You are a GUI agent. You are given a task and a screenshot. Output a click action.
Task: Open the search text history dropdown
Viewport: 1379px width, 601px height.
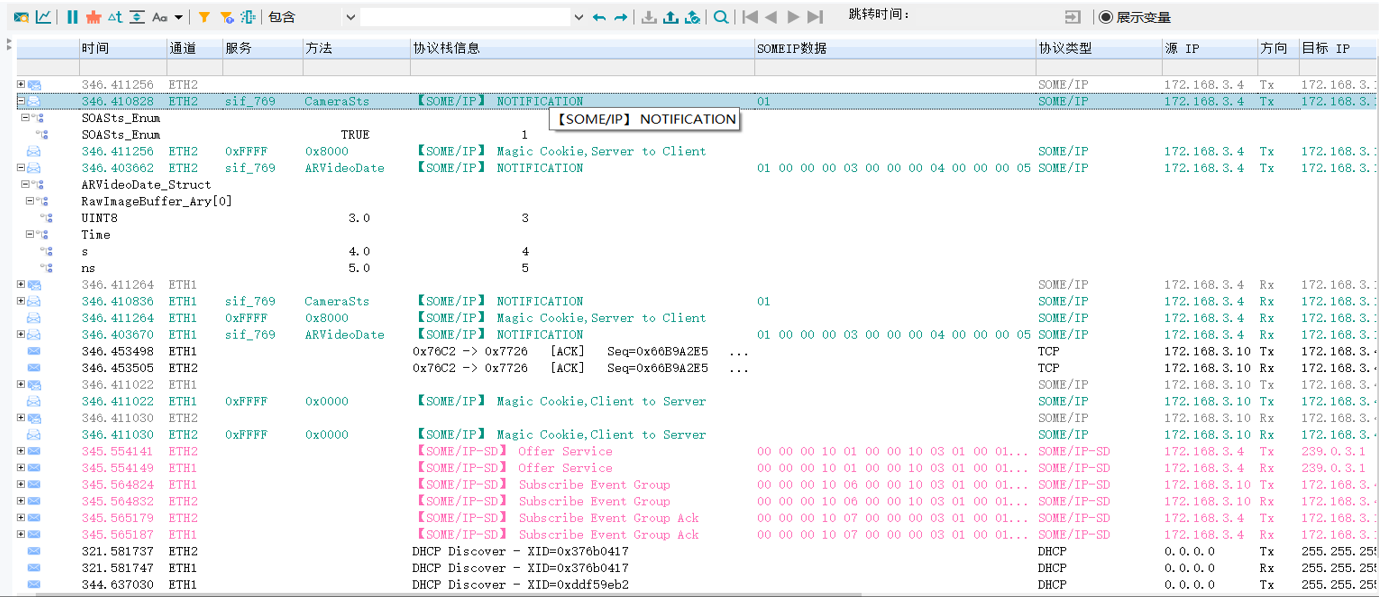(578, 17)
